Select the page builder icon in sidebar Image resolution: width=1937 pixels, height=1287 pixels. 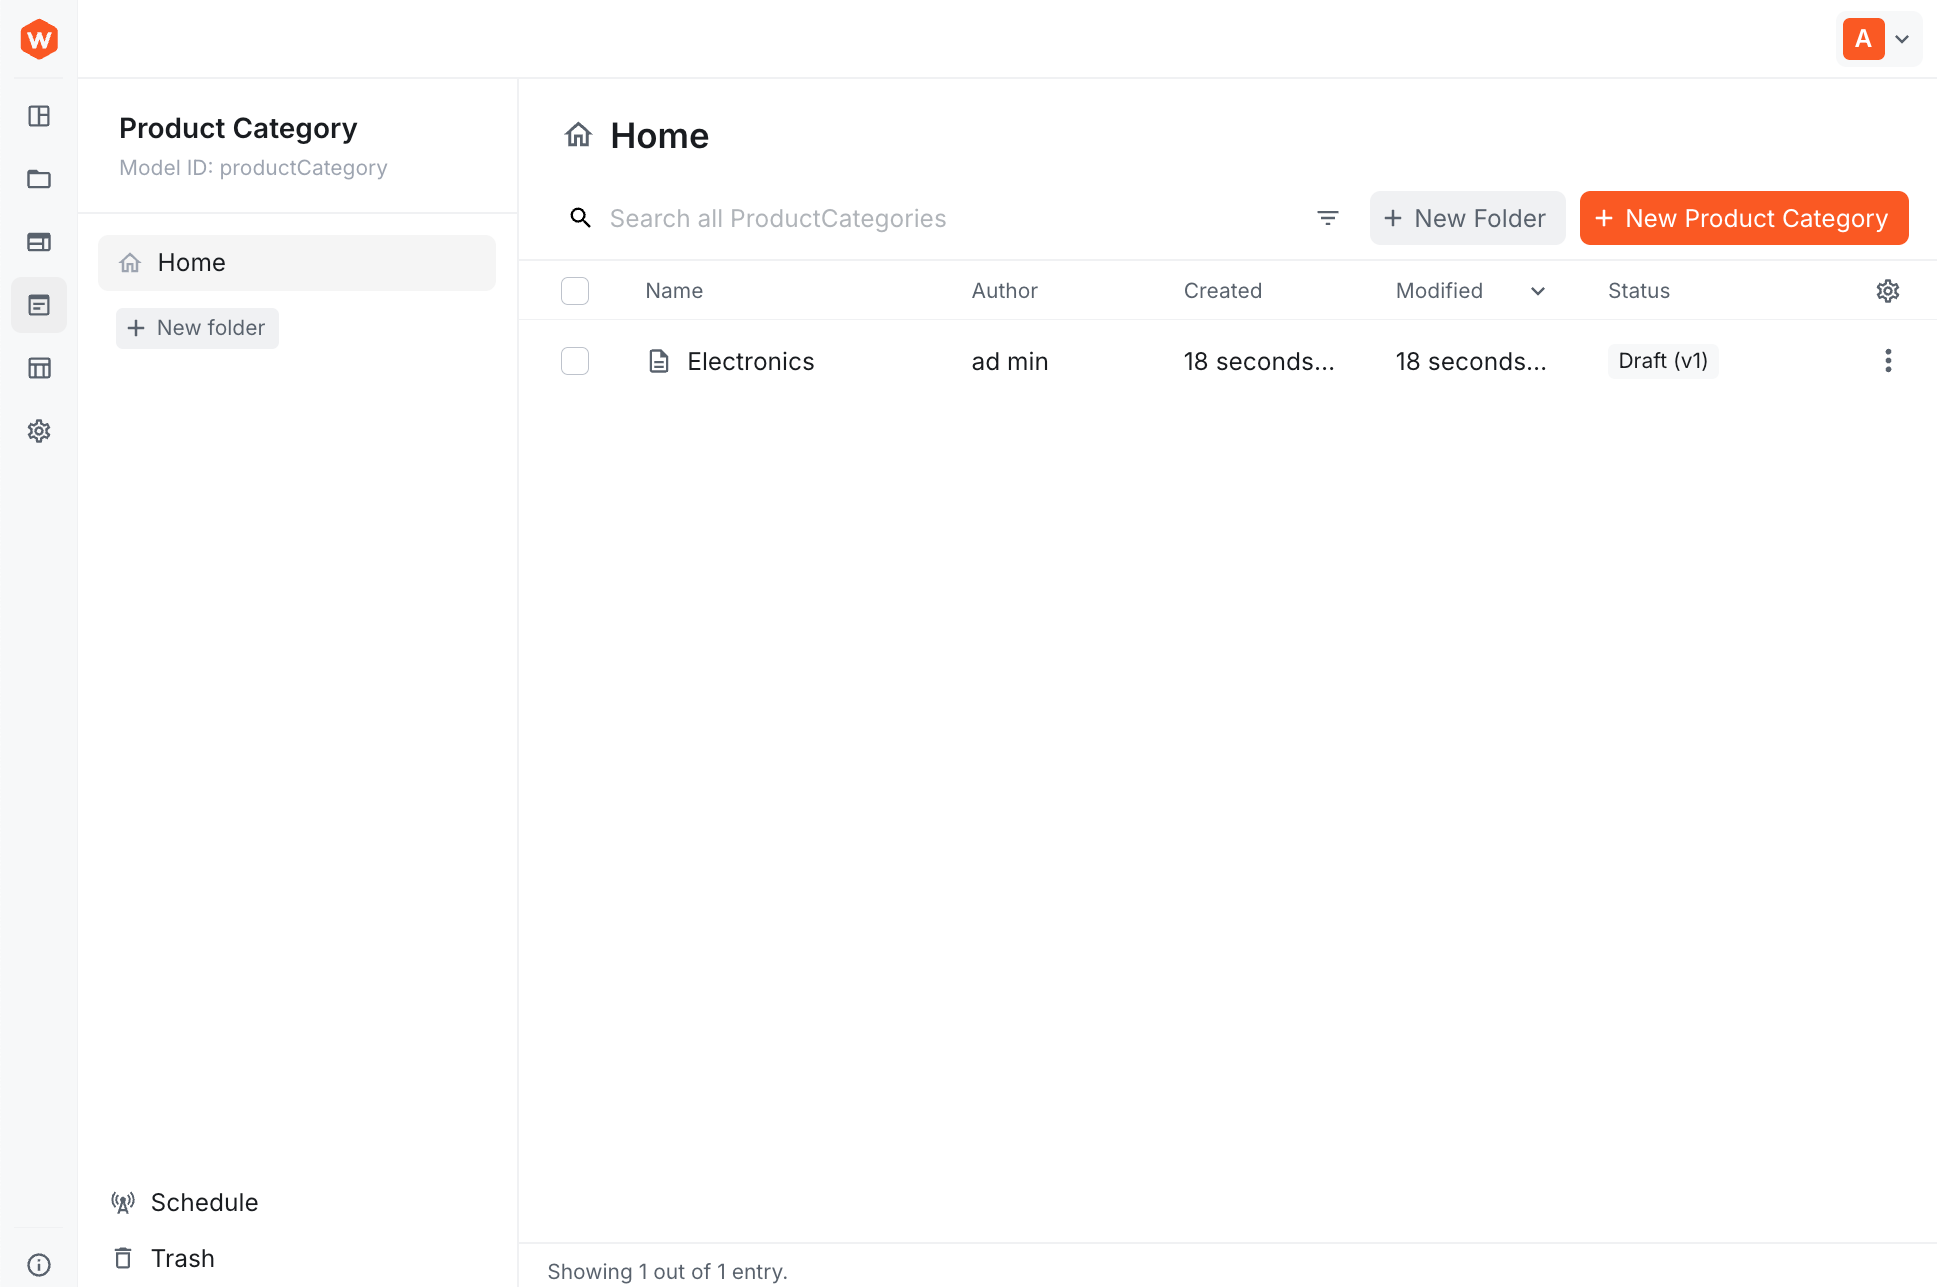tap(39, 241)
